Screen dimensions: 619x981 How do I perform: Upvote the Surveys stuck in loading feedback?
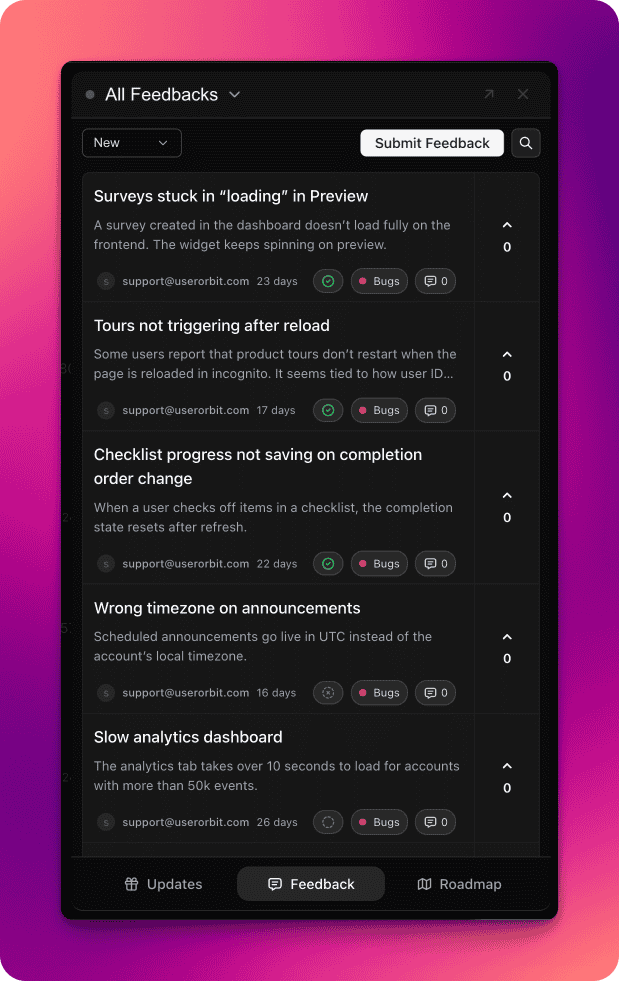(507, 226)
